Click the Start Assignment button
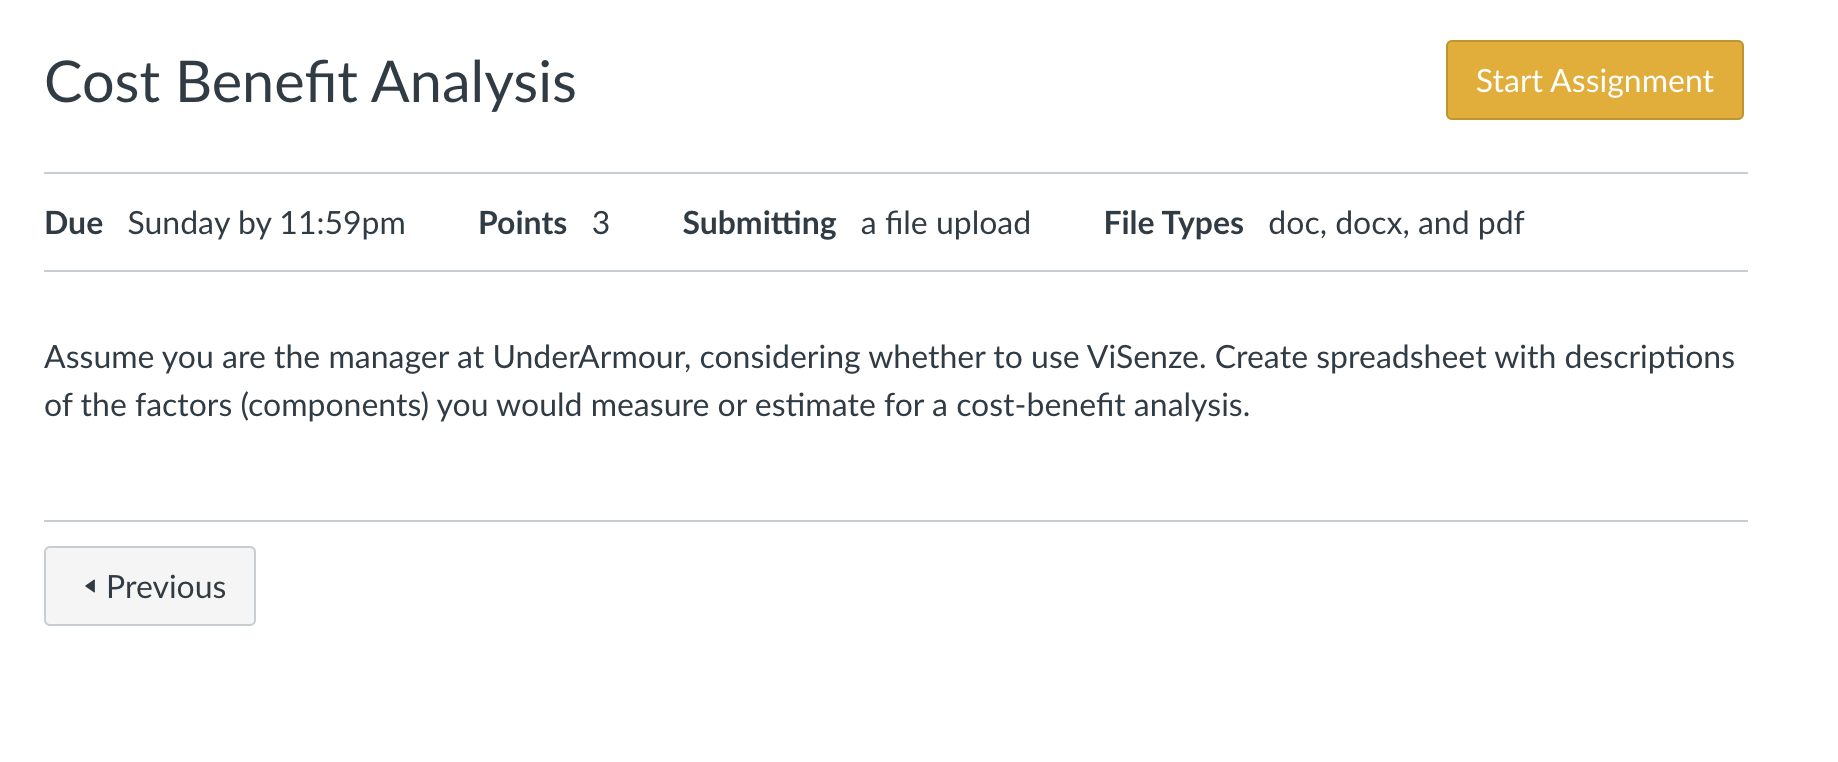 (1594, 80)
